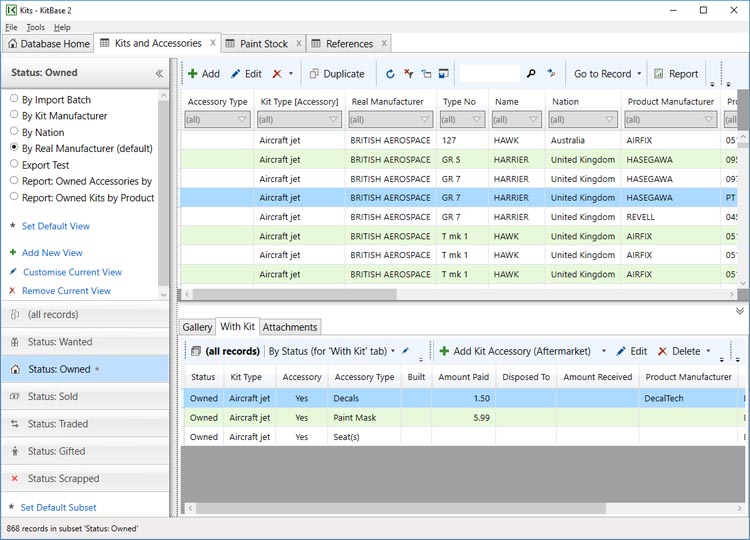Click the horizontal scrollbar under the kits grid
Viewport: 750px width, 540px height.
coord(459,294)
